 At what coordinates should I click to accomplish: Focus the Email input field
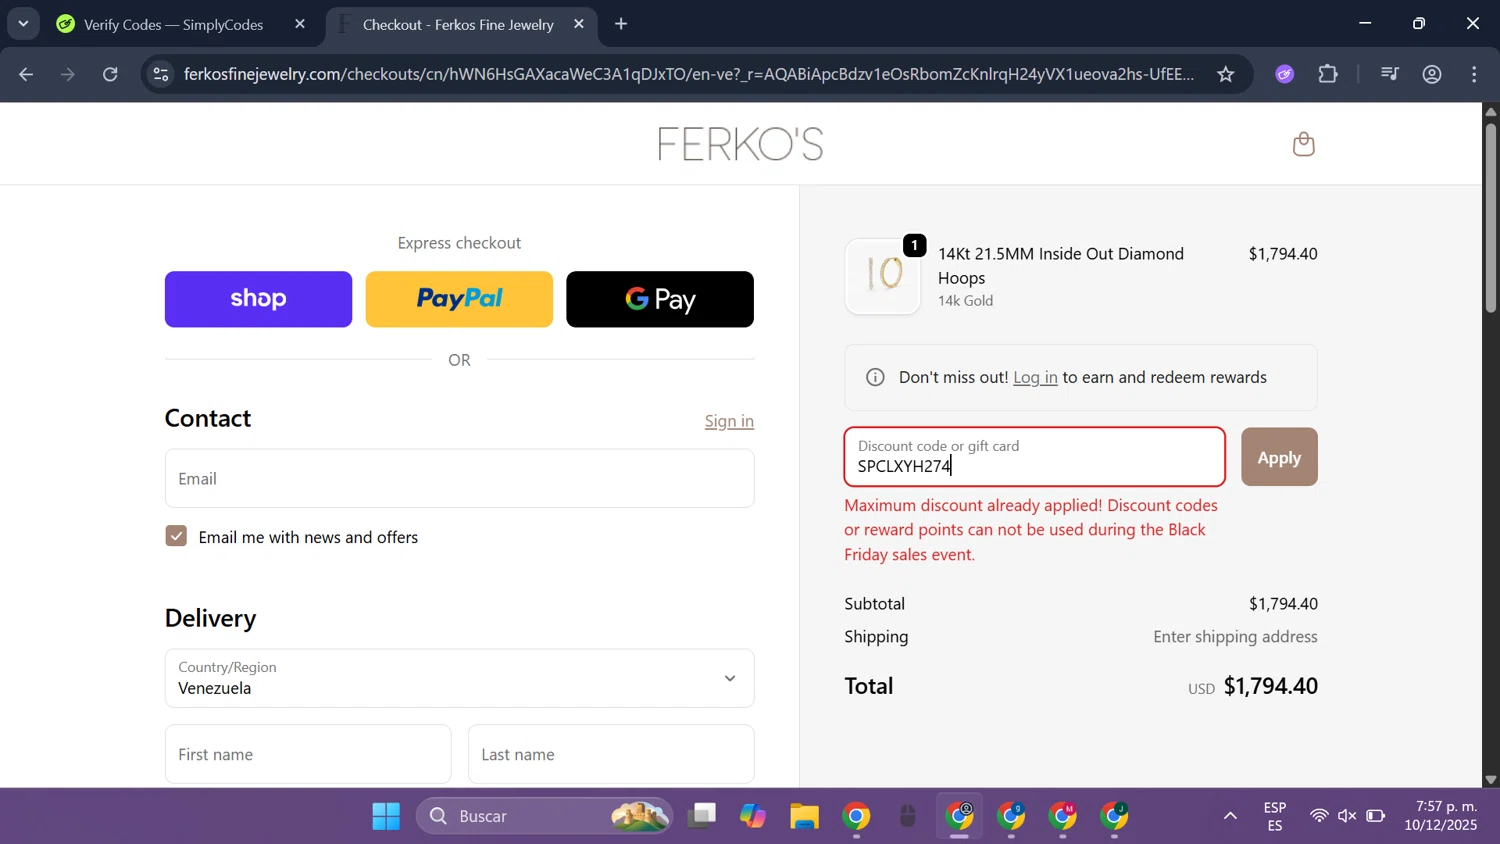tap(459, 478)
